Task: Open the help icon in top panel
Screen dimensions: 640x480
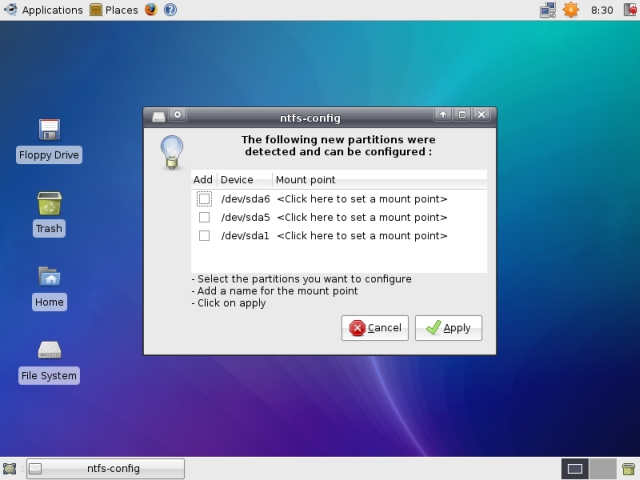Action: [x=170, y=9]
